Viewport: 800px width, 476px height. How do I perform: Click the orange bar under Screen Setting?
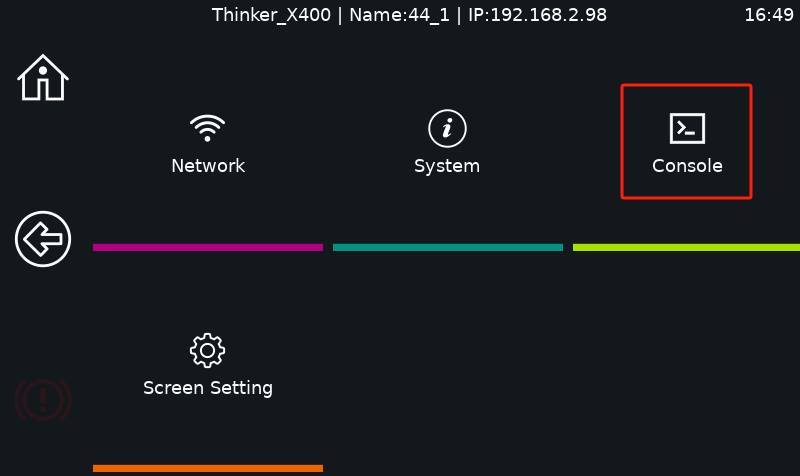[x=208, y=468]
